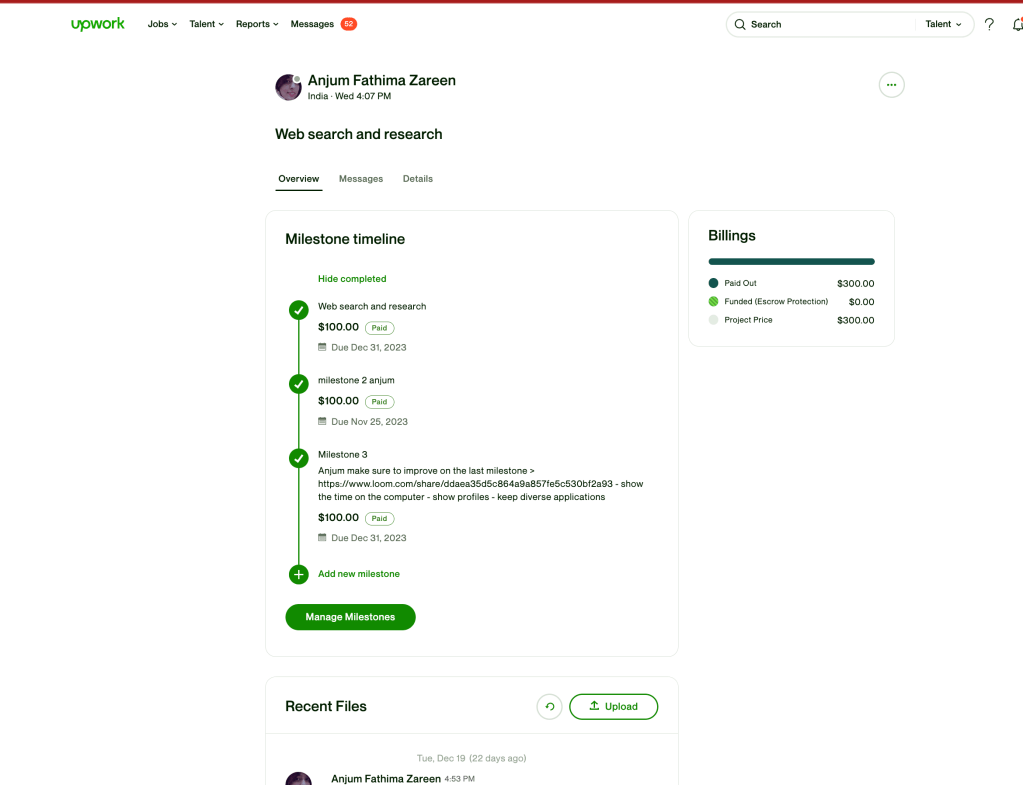The image size is (1023, 785).
Task: Click Anjum's profile avatar at the top
Action: tap(288, 87)
